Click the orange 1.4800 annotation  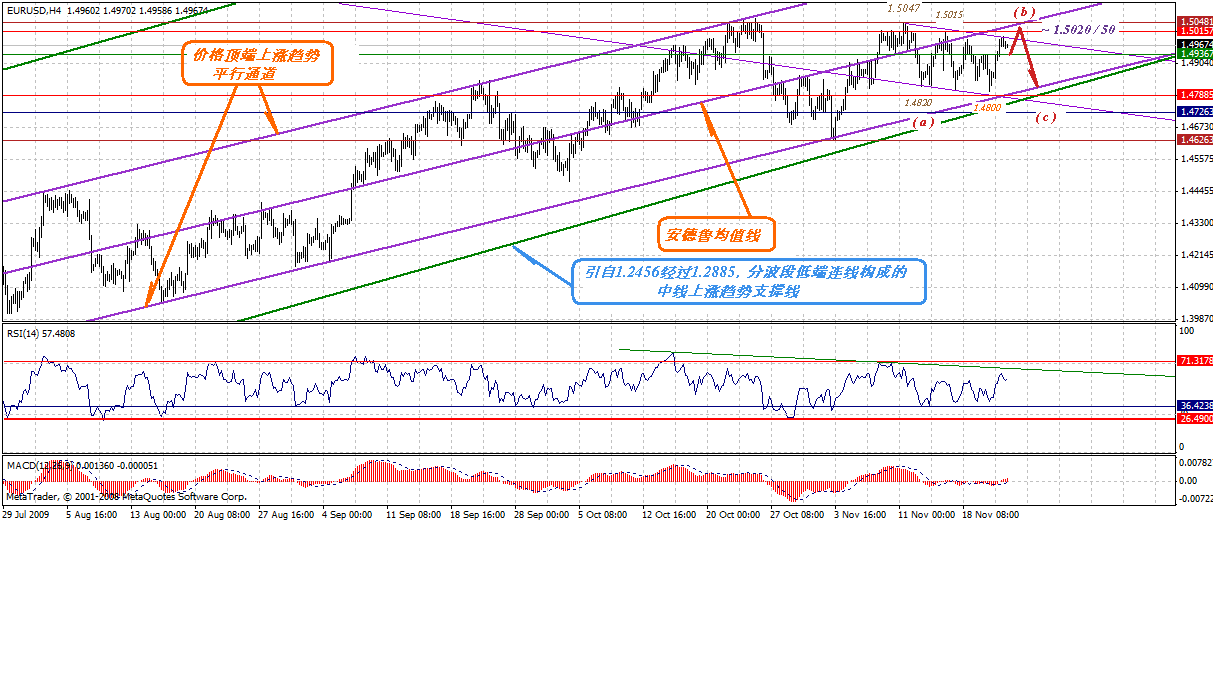tap(986, 106)
